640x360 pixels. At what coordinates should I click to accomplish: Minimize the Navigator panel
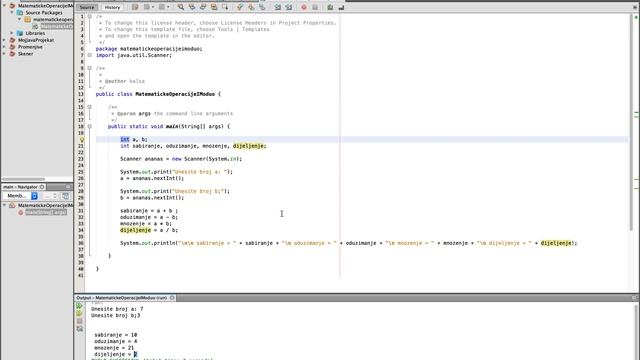coord(68,187)
